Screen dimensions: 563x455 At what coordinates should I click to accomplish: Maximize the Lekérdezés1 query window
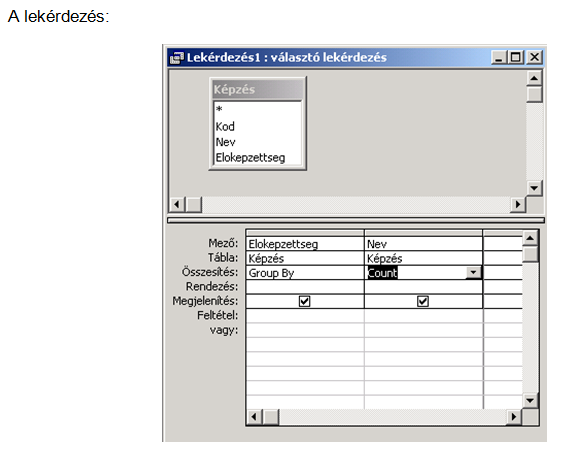click(x=516, y=57)
